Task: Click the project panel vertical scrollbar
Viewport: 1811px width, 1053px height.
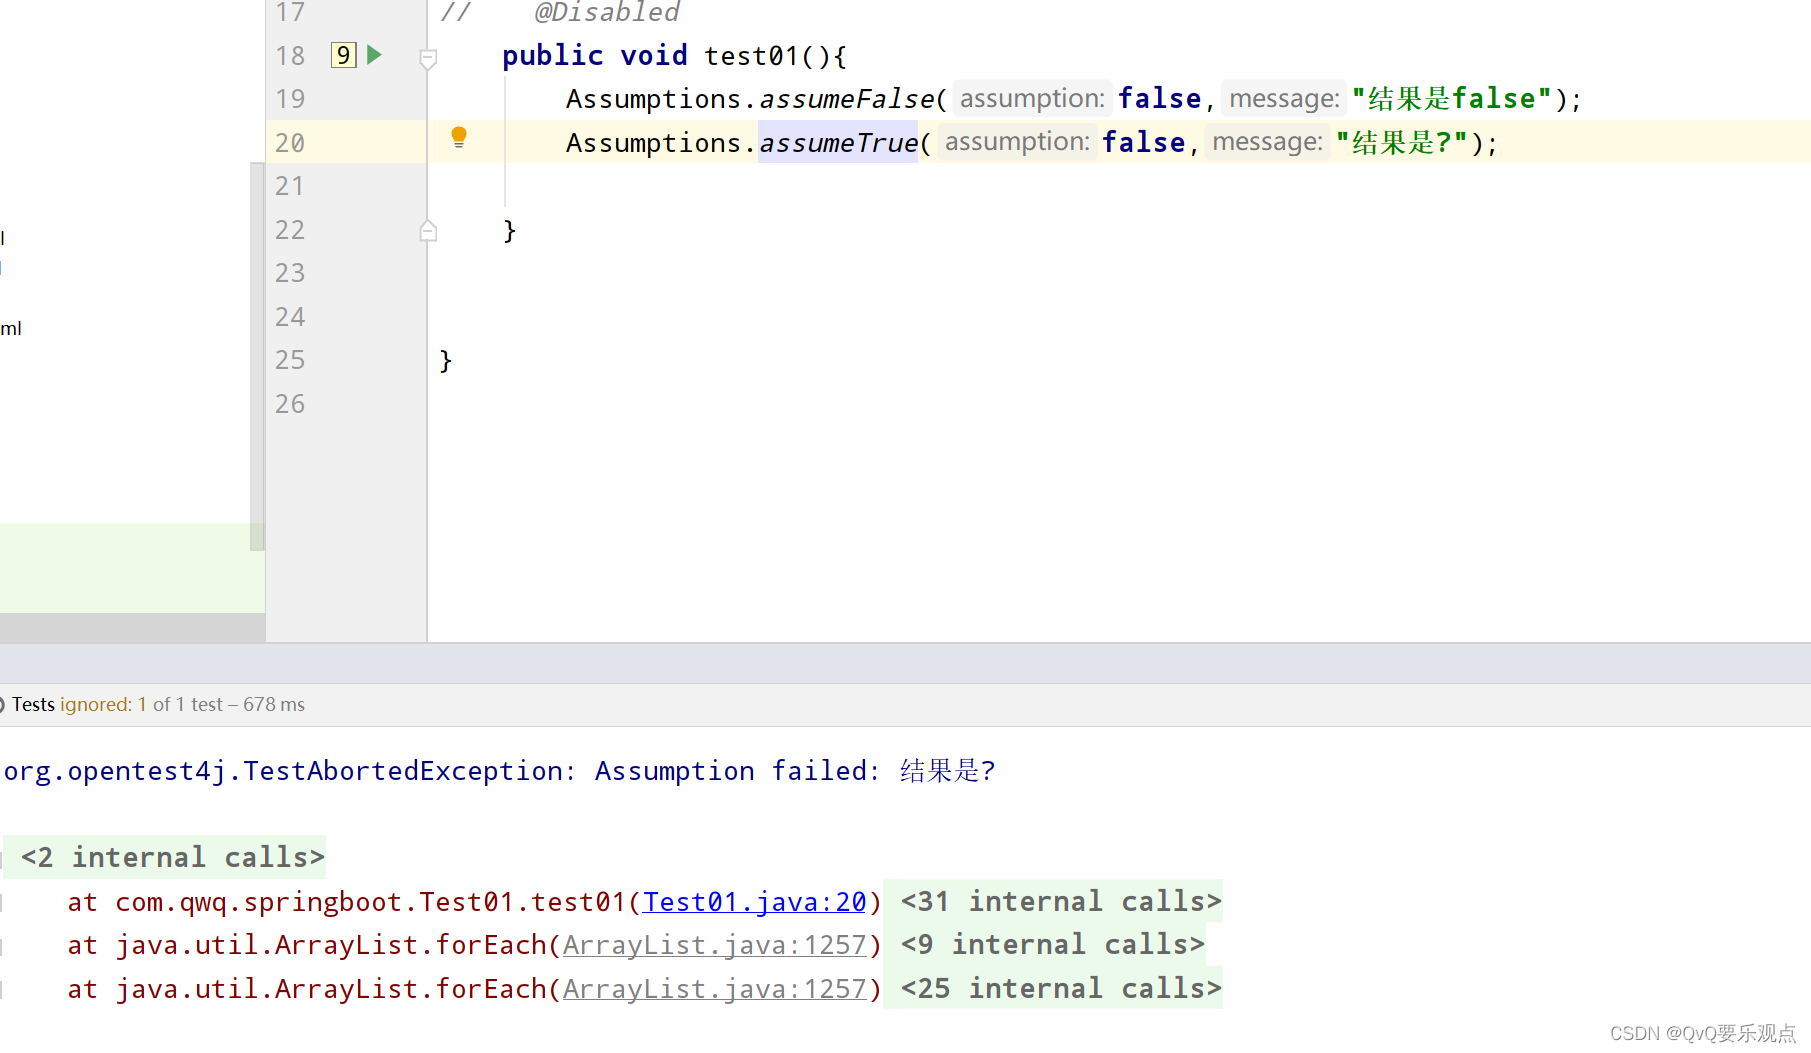Action: 257,355
